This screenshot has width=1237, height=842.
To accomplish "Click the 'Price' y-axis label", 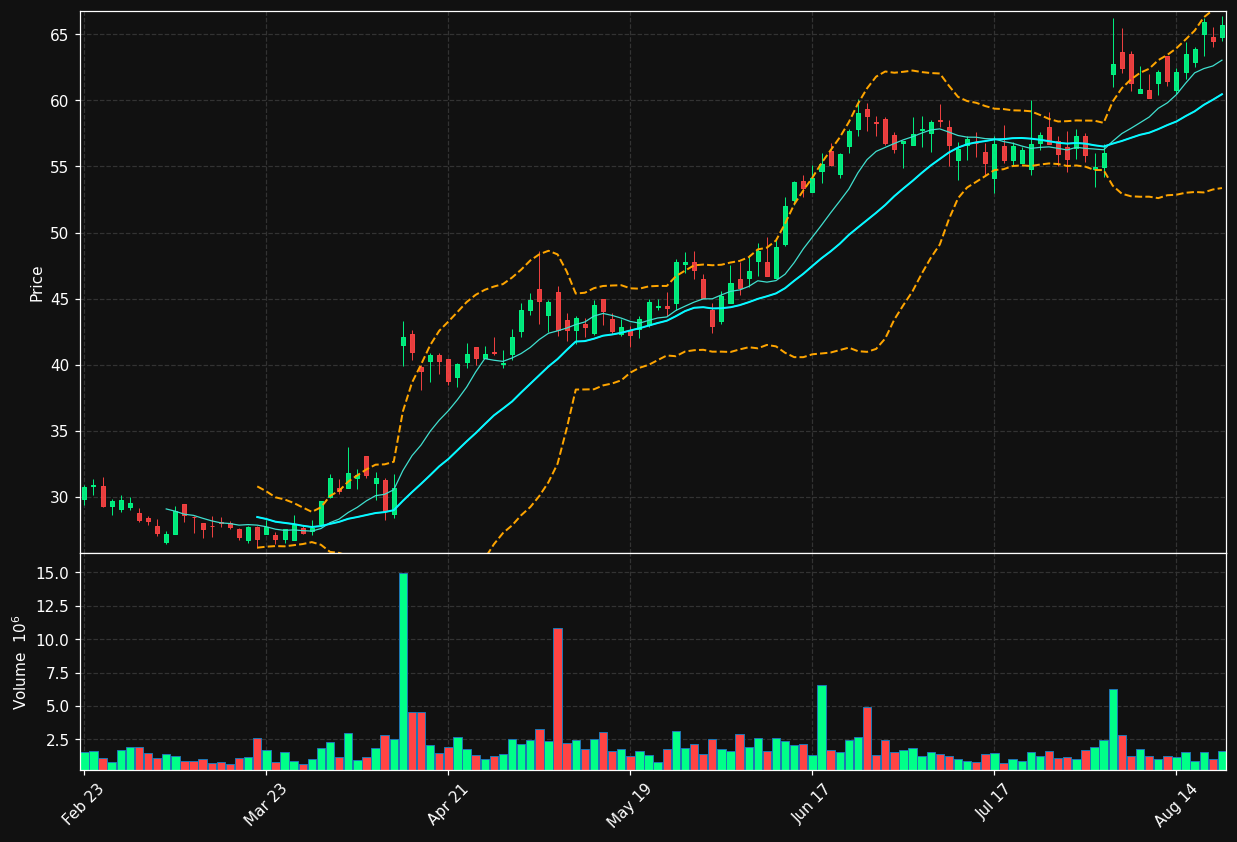I will coord(37,283).
